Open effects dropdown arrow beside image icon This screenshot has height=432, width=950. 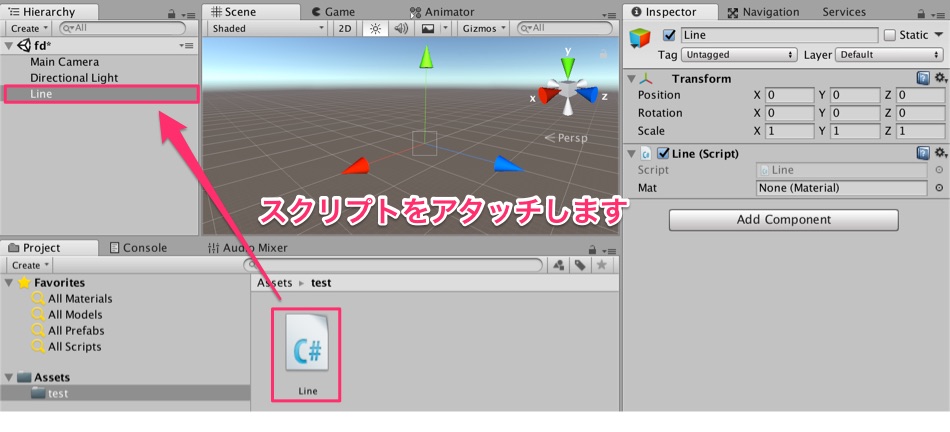[x=446, y=28]
